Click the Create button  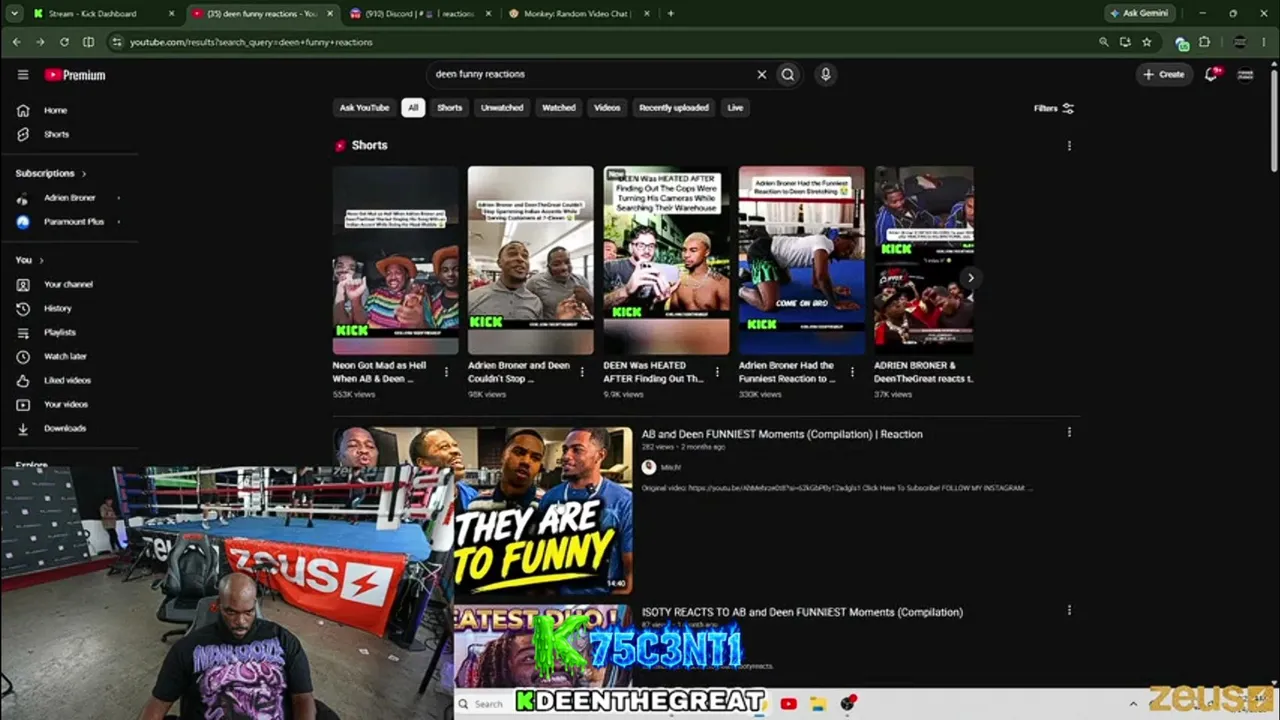[1164, 74]
